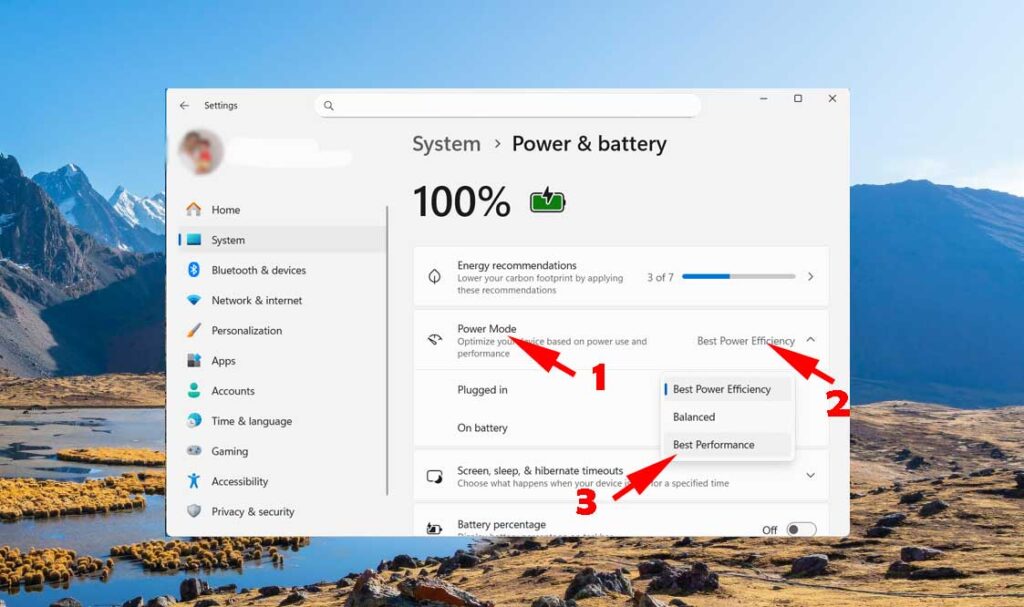
Task: Collapse the Power Mode section chevron
Action: coord(810,340)
